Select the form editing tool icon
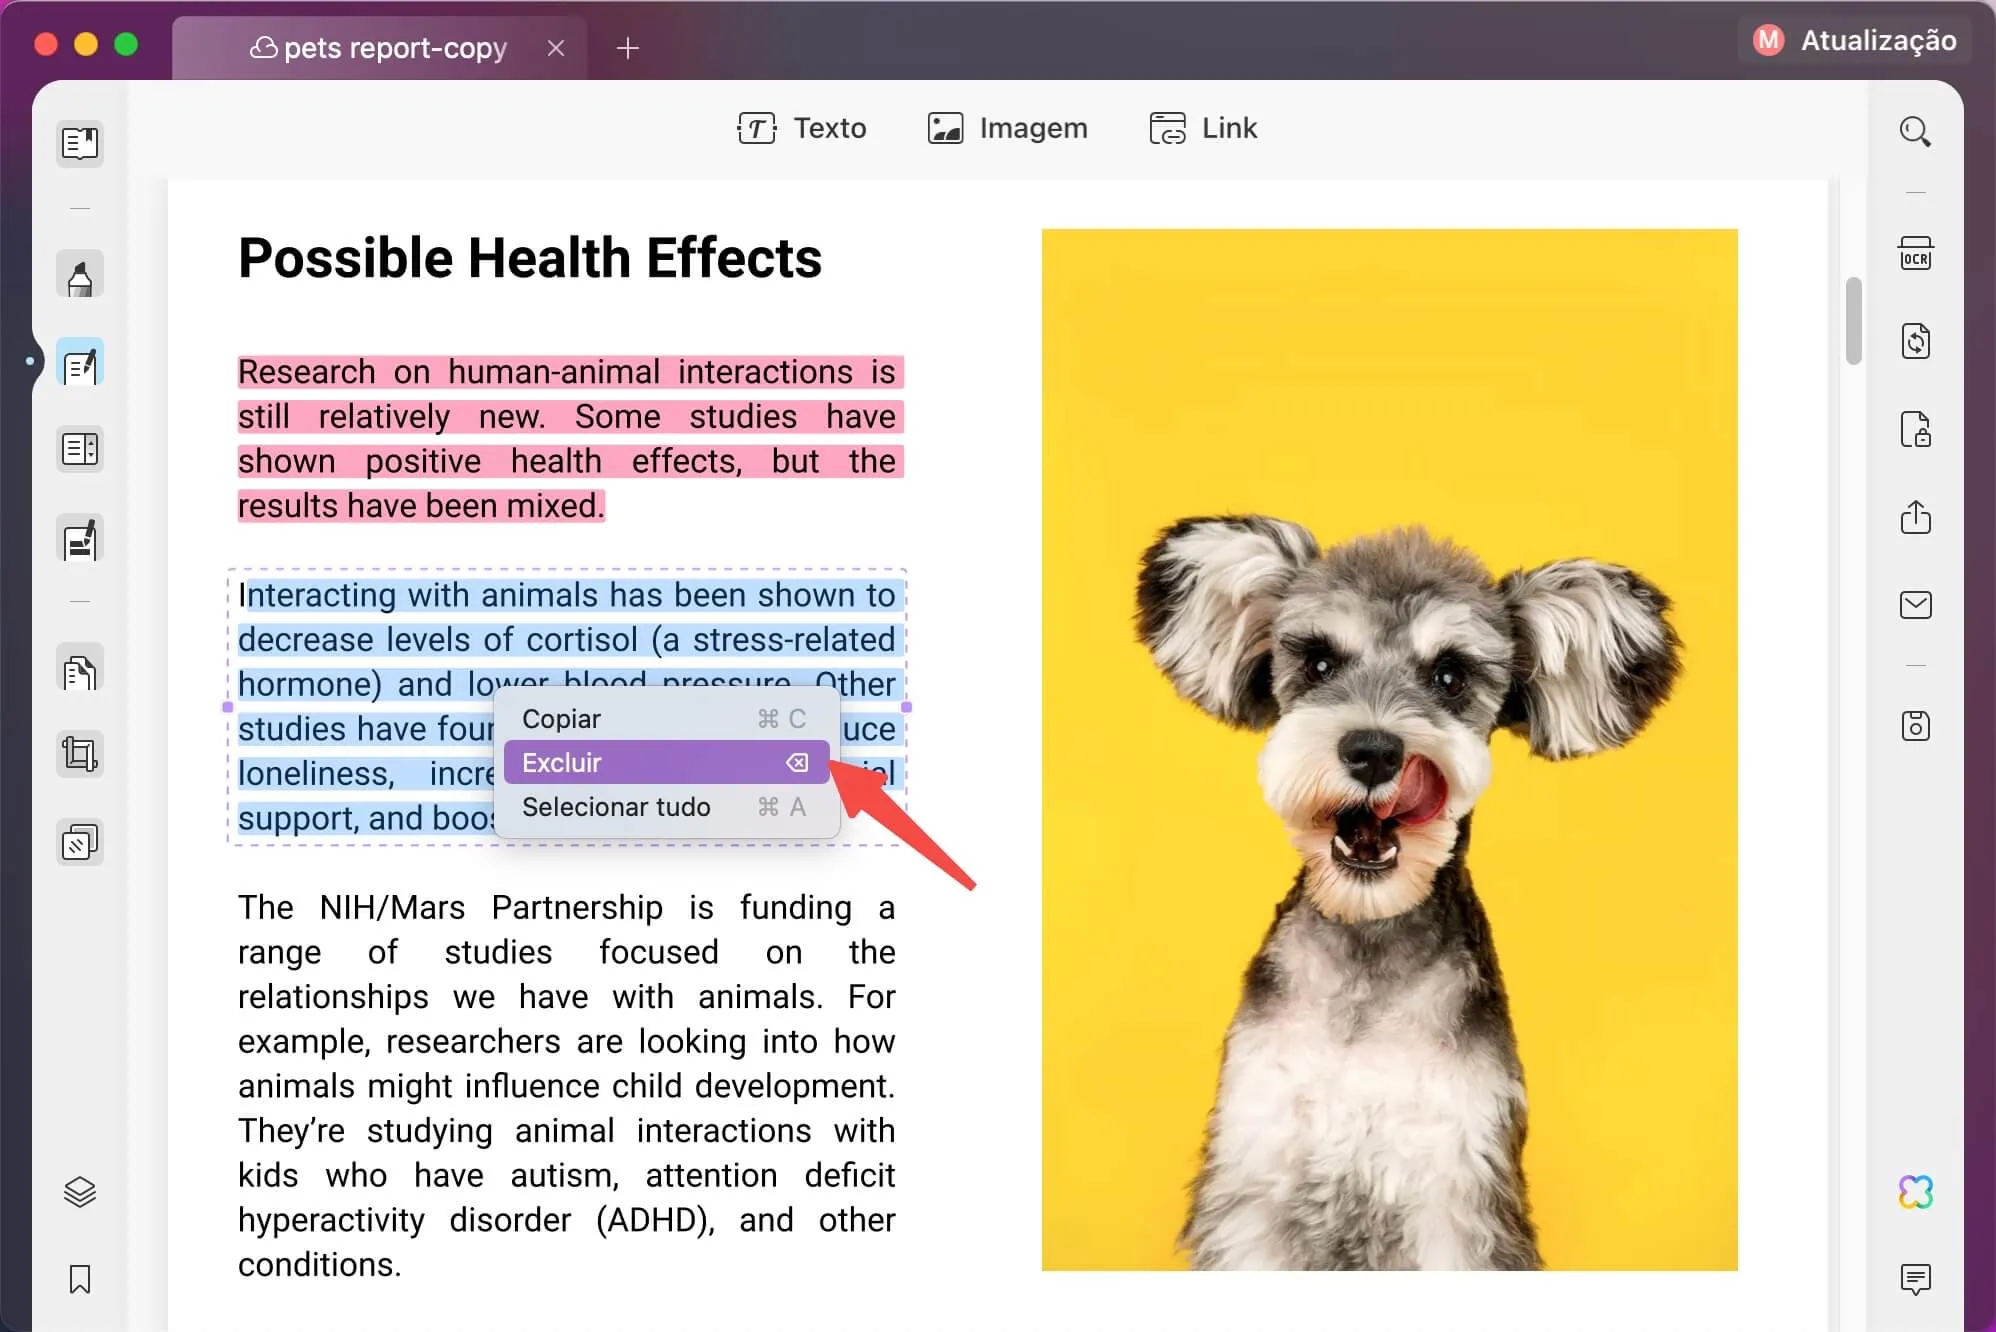This screenshot has height=1332, width=1996. (80, 538)
